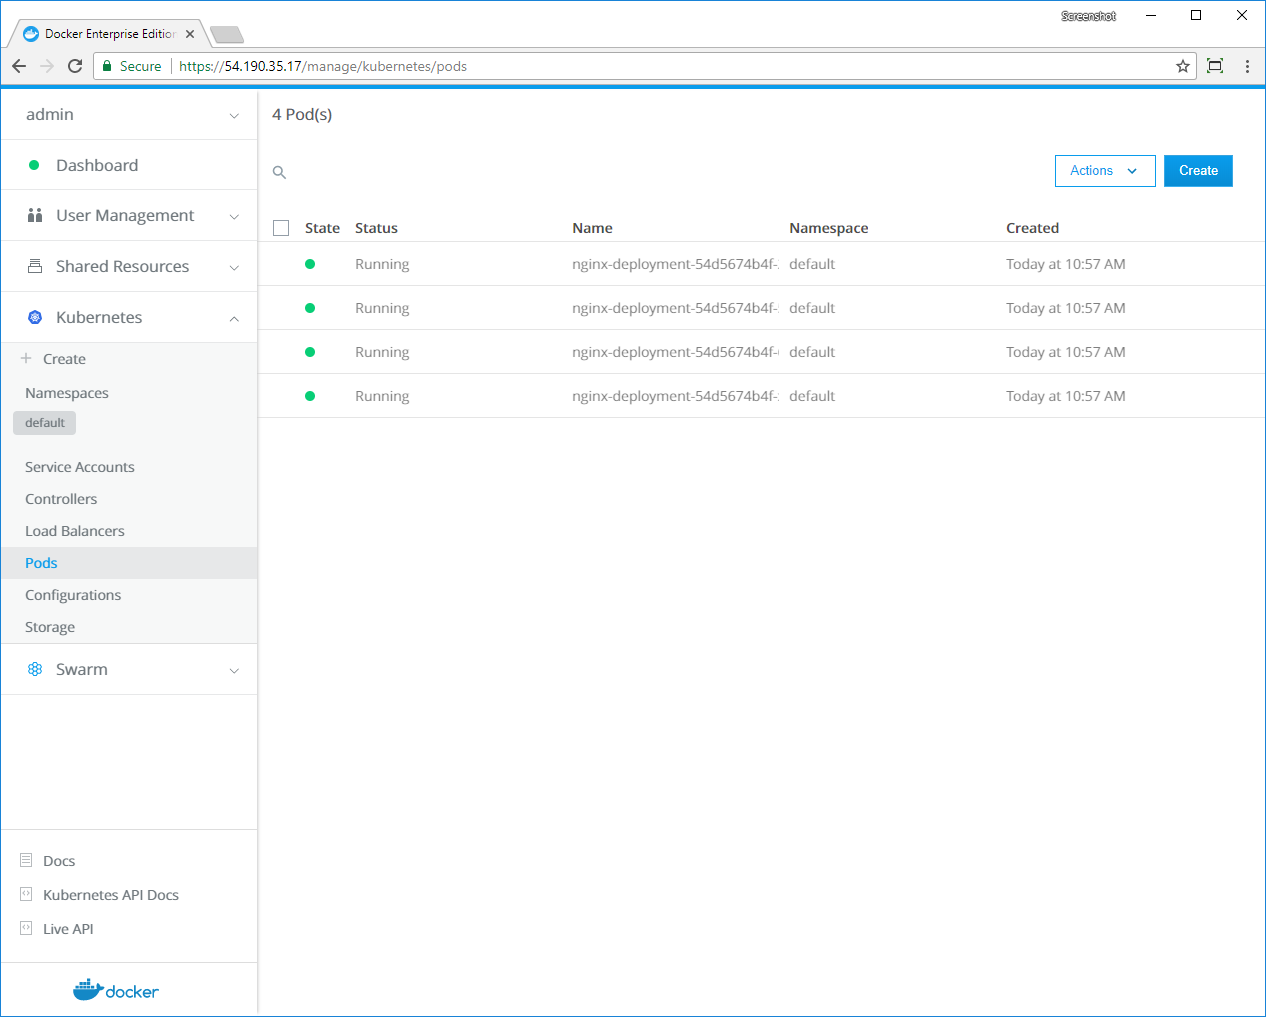Screen dimensions: 1266x1017
Task: Go to Load Balancers in sidebar
Action: 75,531
